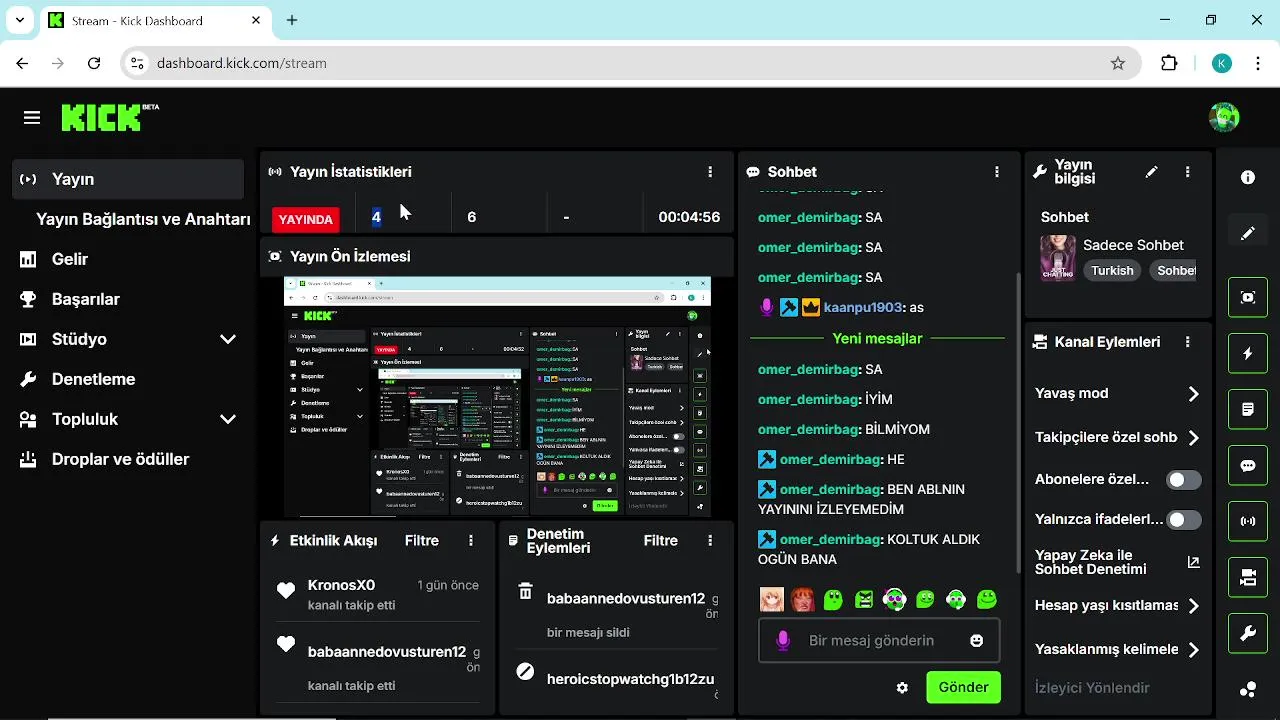Go back in browser history
Image resolution: width=1280 pixels, height=720 pixels.
pos(22,63)
